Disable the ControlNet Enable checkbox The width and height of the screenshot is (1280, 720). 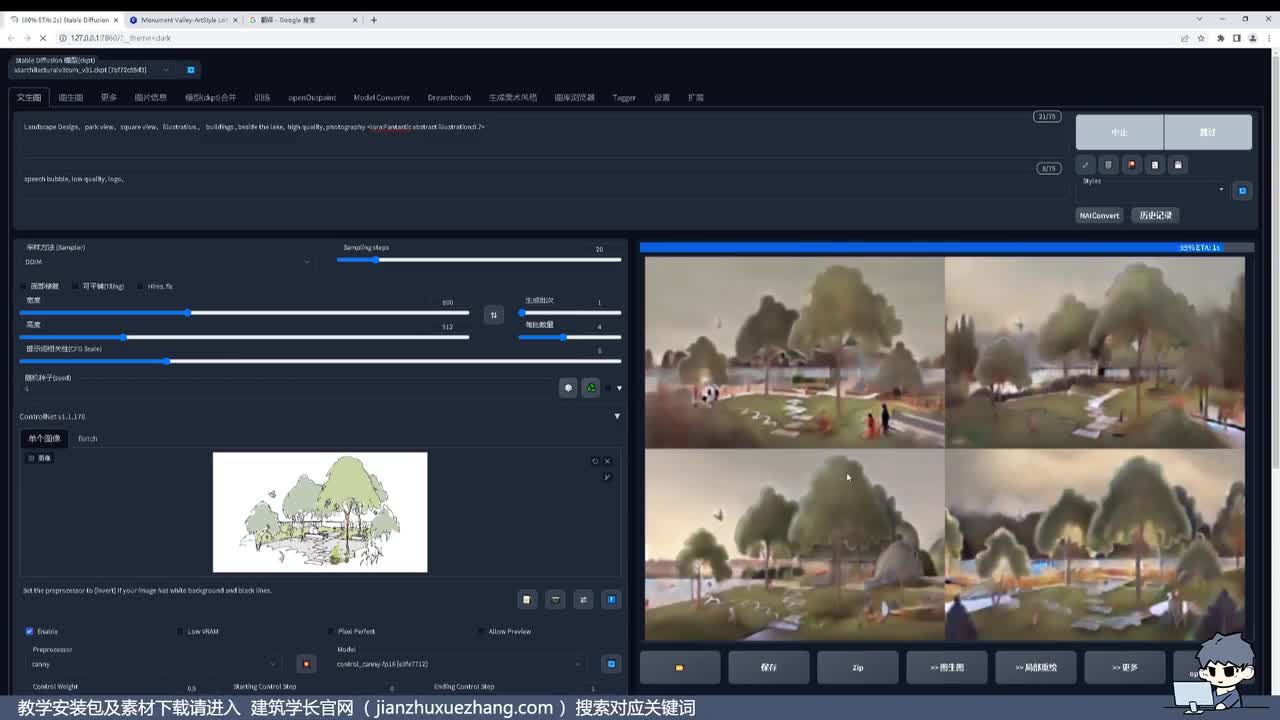29,631
